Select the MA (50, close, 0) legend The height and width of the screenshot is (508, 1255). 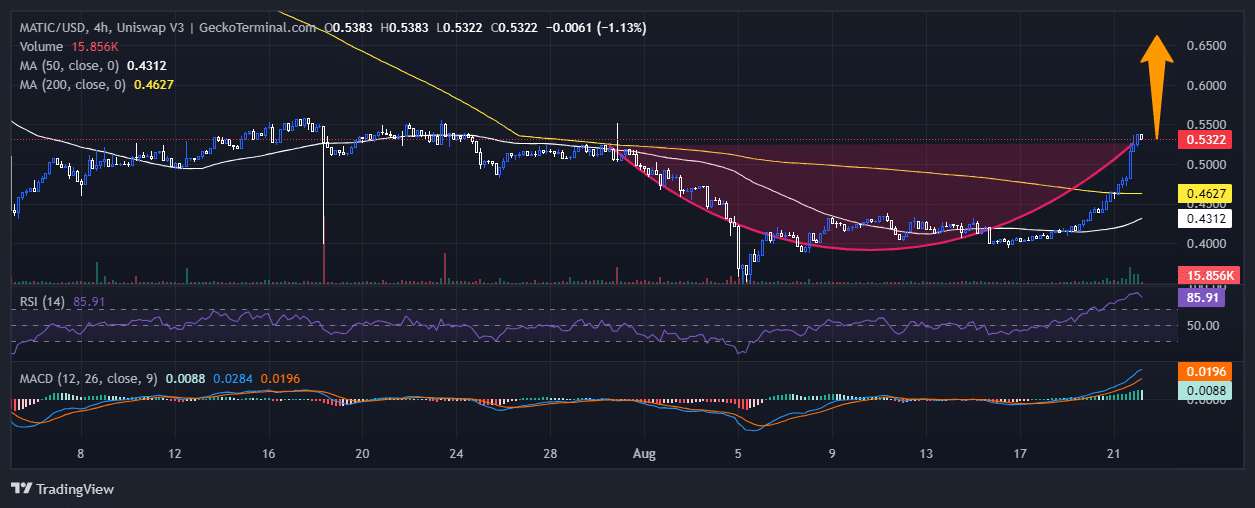[x=69, y=66]
